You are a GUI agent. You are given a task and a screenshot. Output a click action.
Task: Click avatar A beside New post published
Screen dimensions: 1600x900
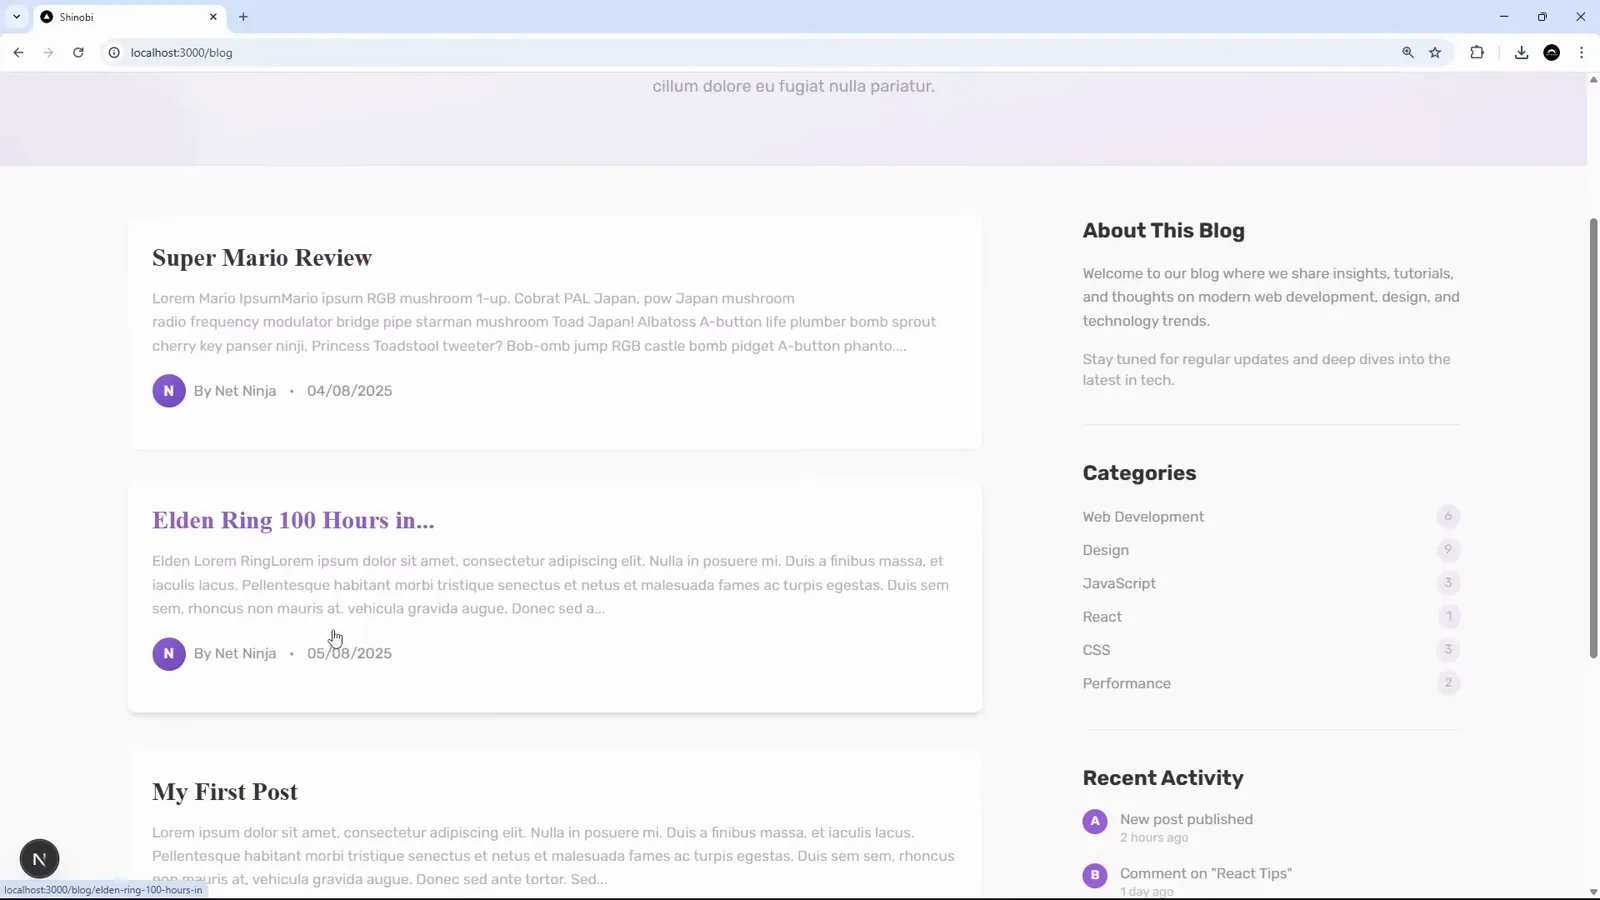click(1095, 822)
